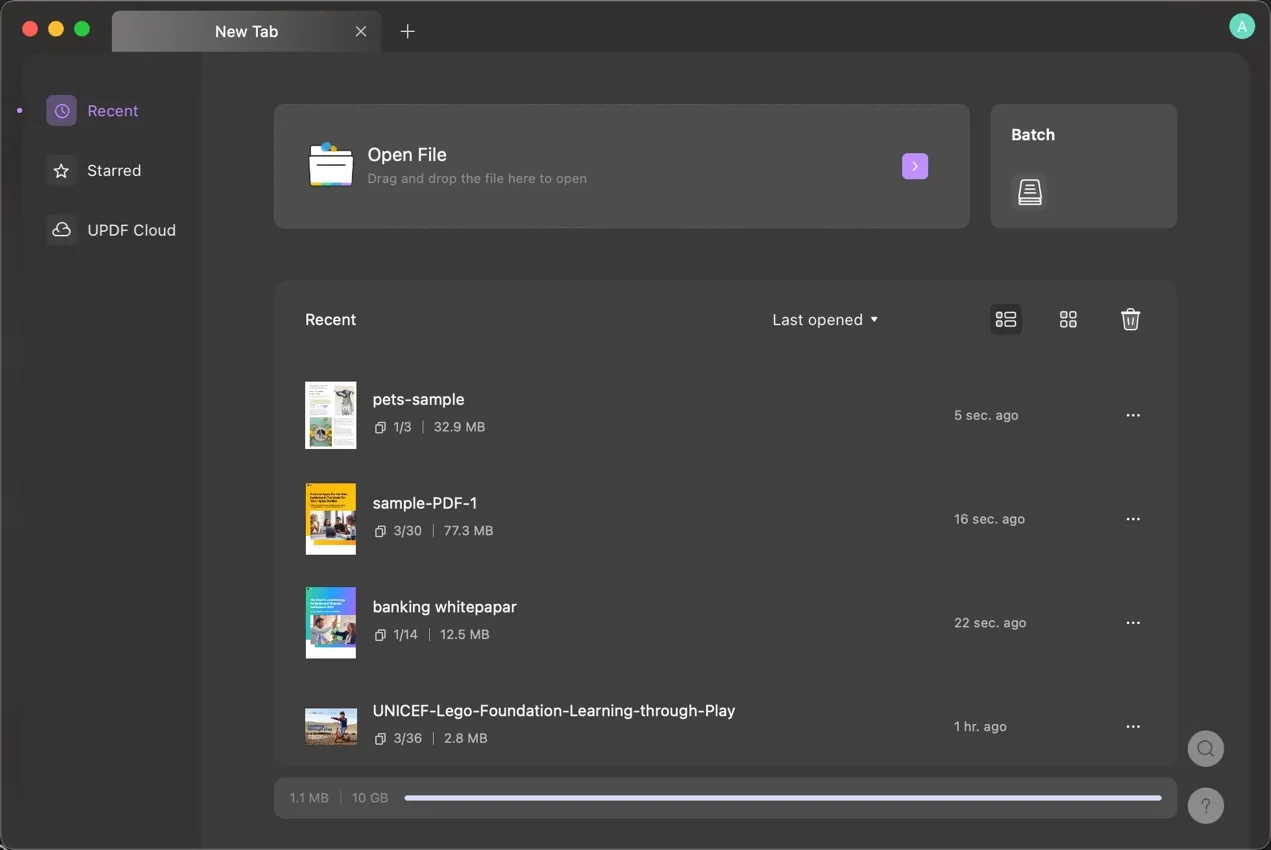Close the New Tab tab
The image size is (1271, 850).
click(361, 31)
